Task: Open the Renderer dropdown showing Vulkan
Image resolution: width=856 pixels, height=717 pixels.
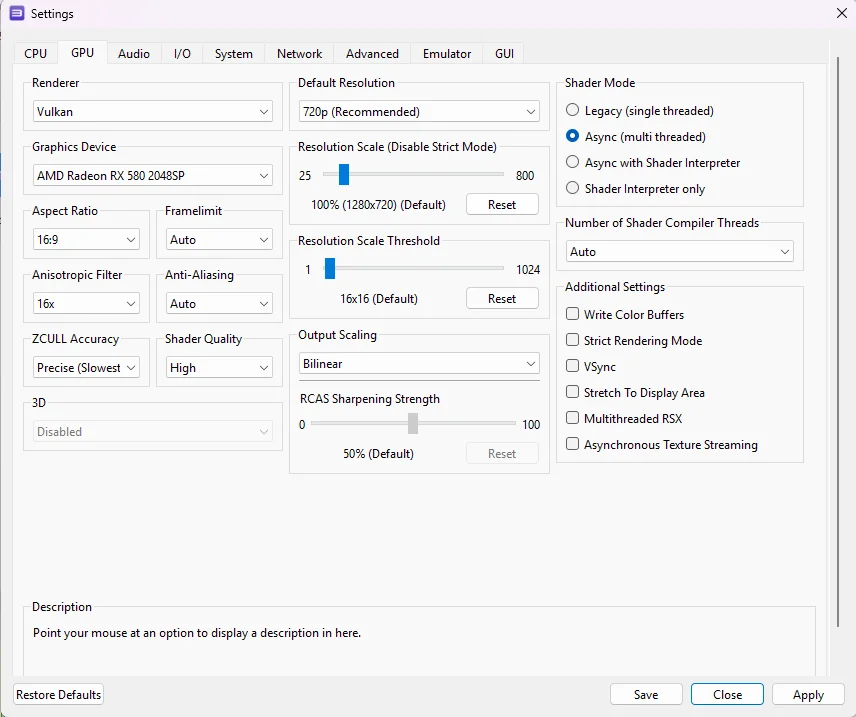Action: coord(152,111)
